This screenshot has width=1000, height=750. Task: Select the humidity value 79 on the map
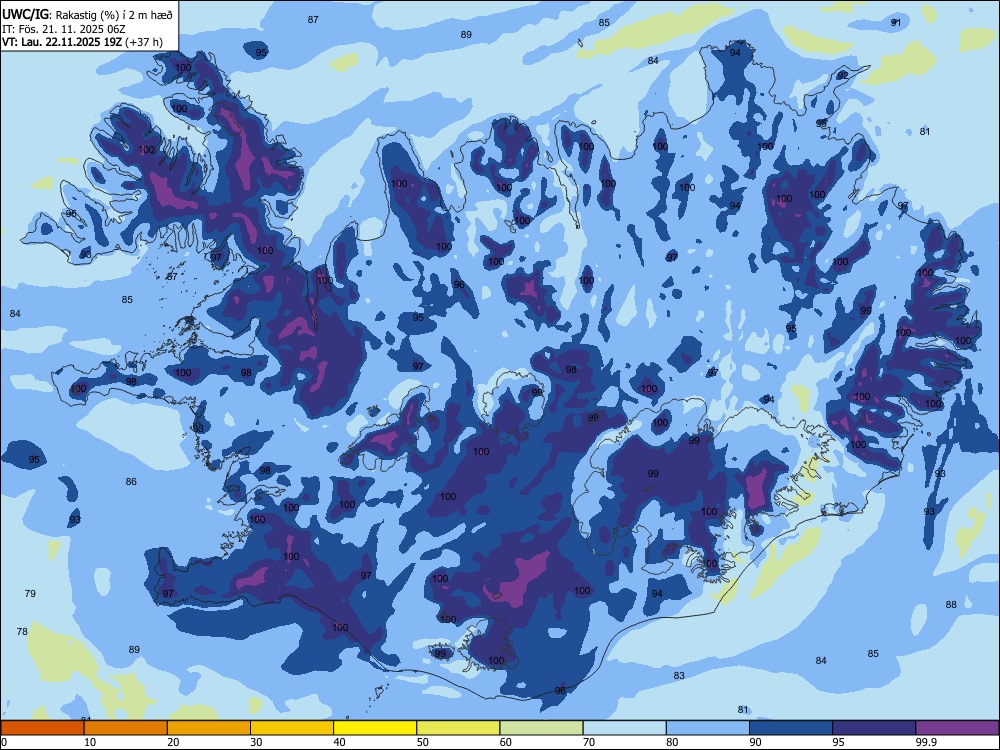click(30, 593)
